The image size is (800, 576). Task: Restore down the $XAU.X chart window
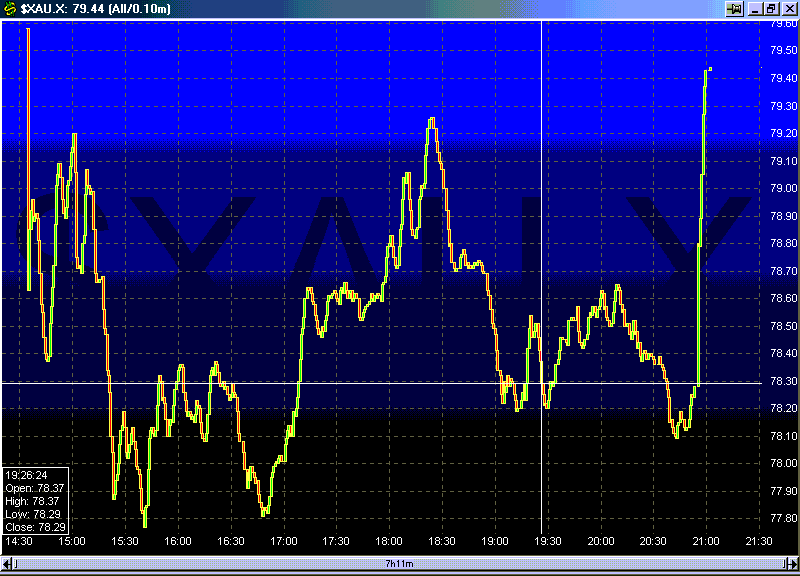coord(771,9)
